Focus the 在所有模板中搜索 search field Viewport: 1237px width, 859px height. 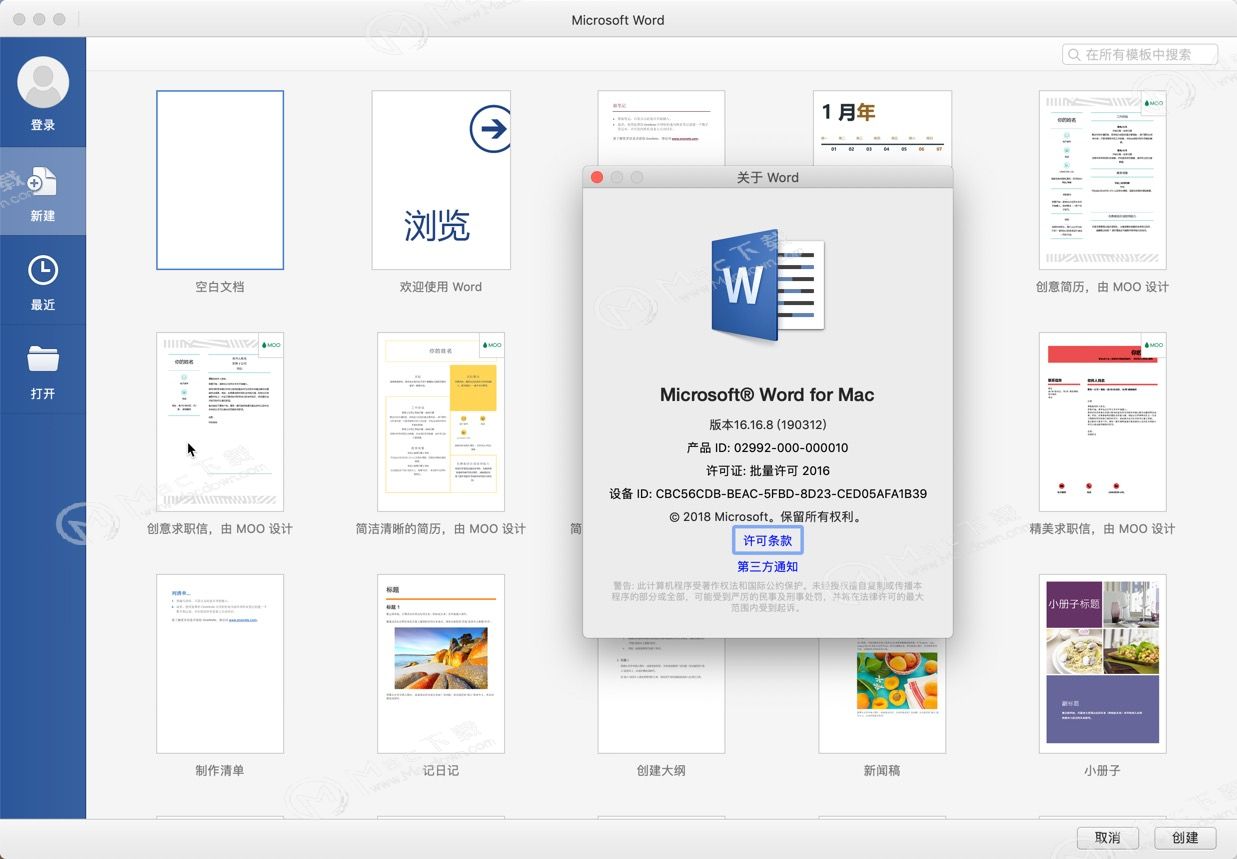pos(1140,55)
